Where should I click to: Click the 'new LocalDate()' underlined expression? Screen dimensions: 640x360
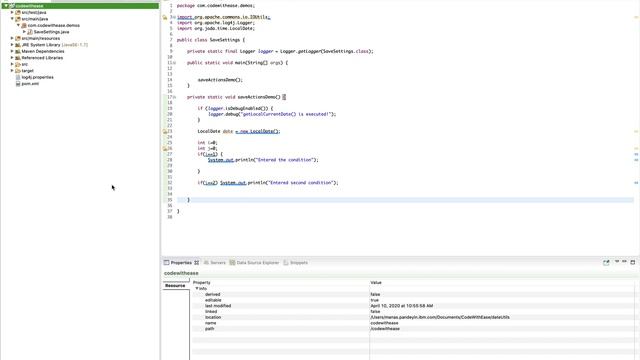click(258, 131)
